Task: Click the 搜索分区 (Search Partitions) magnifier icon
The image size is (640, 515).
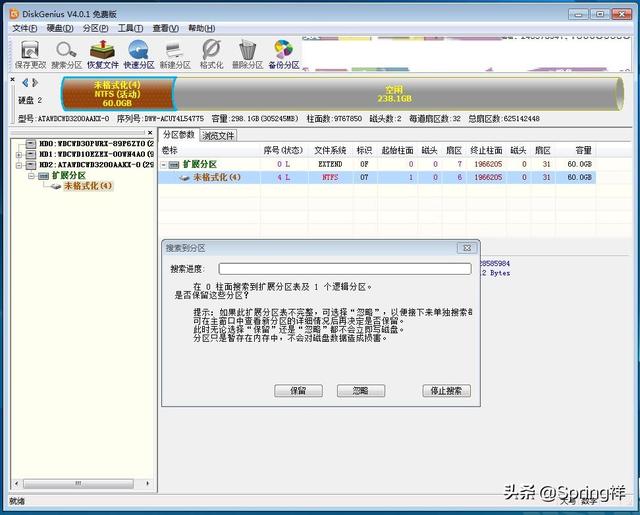Action: pos(65,54)
